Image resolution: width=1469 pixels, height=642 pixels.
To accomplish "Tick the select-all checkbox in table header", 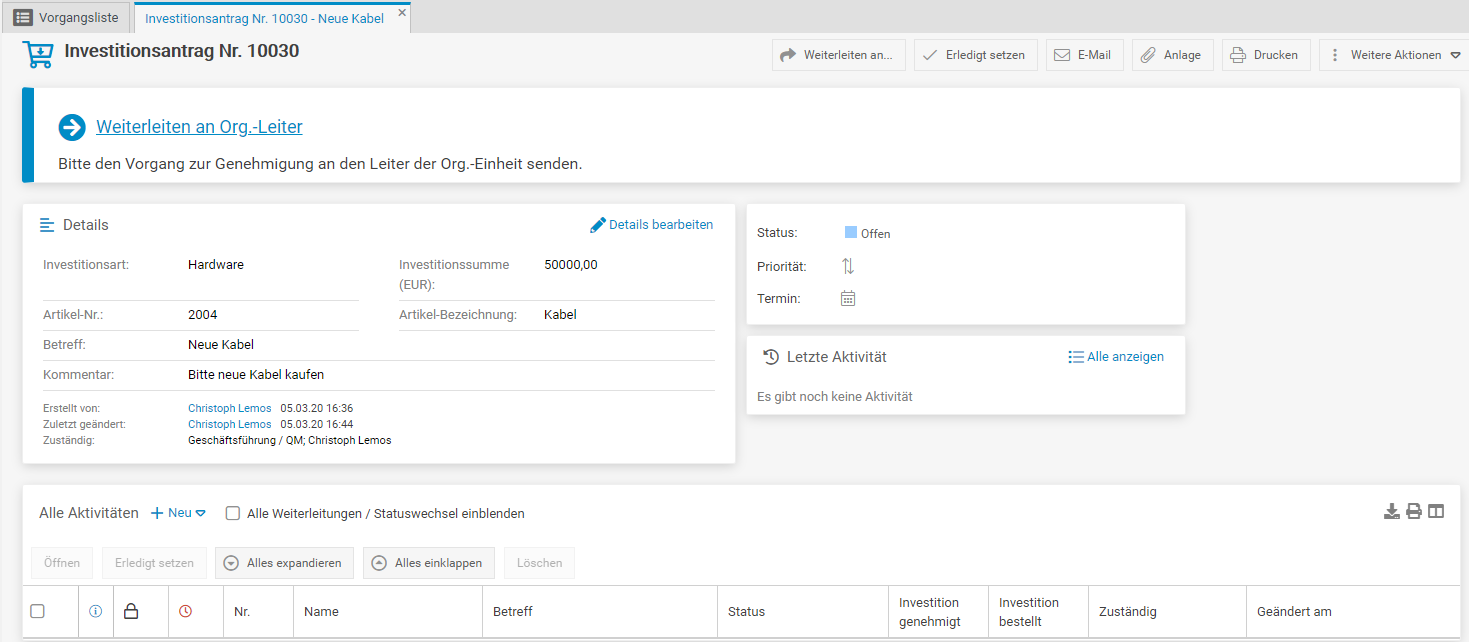I will pos(37,611).
